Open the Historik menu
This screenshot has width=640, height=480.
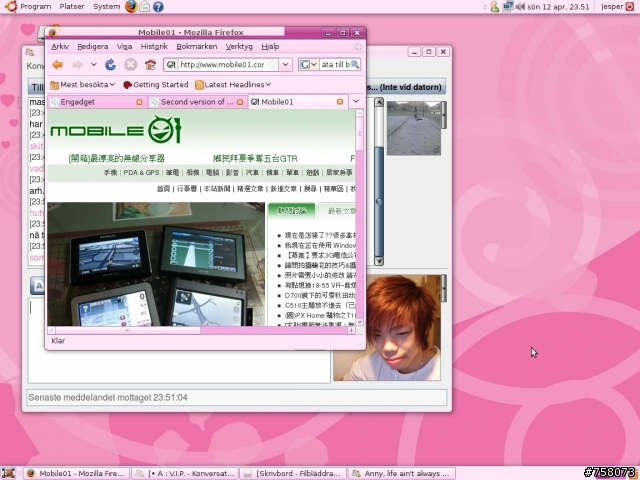click(x=154, y=47)
